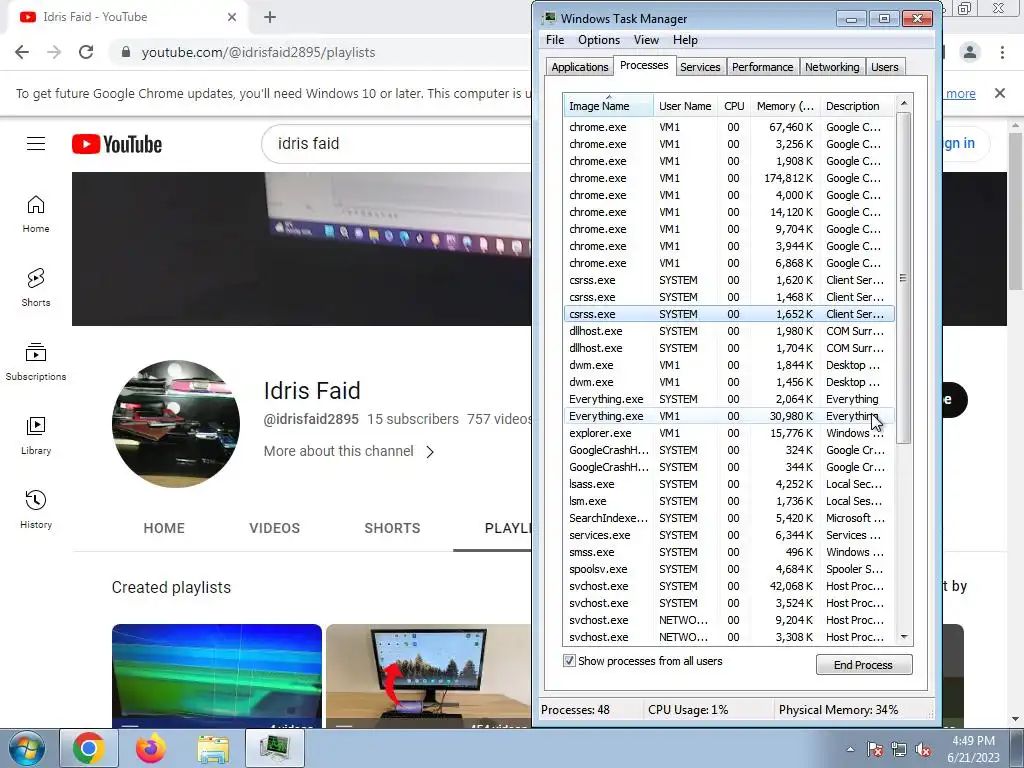This screenshot has height=768, width=1024.
Task: Open Task Manager Help menu
Action: click(685, 40)
